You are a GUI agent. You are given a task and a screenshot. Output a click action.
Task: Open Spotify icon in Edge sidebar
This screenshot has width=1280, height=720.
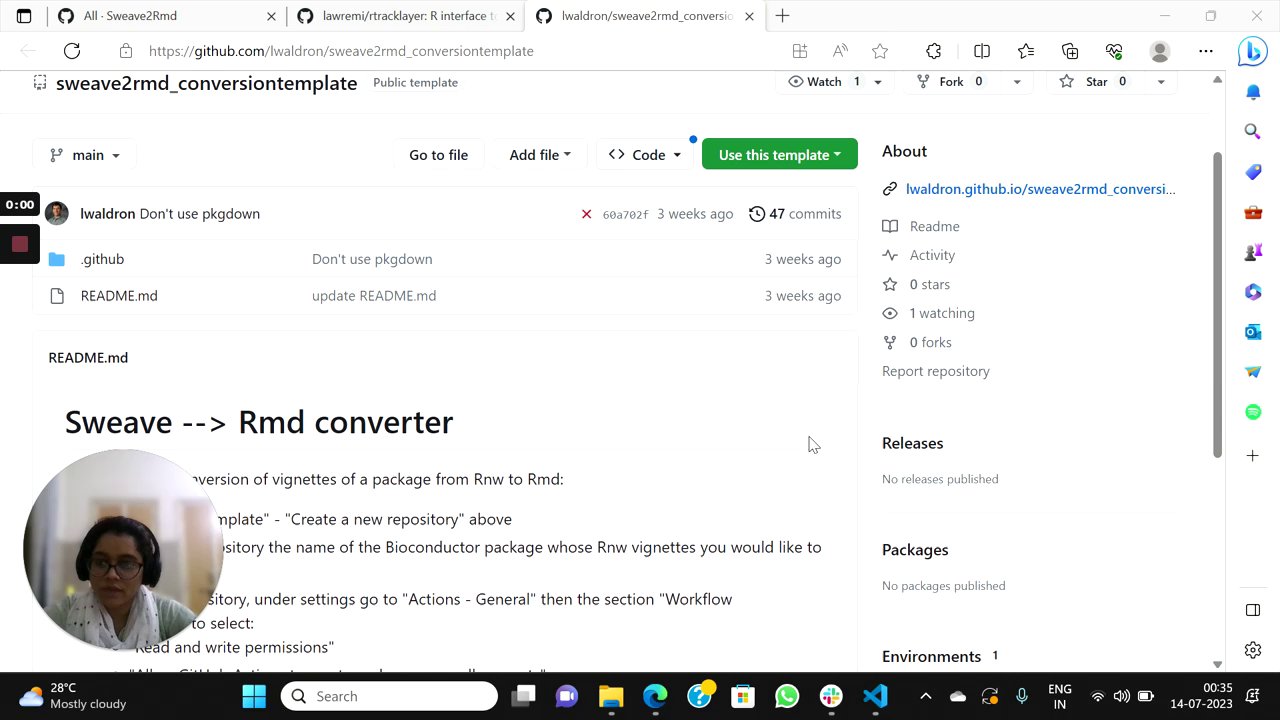coord(1253,412)
